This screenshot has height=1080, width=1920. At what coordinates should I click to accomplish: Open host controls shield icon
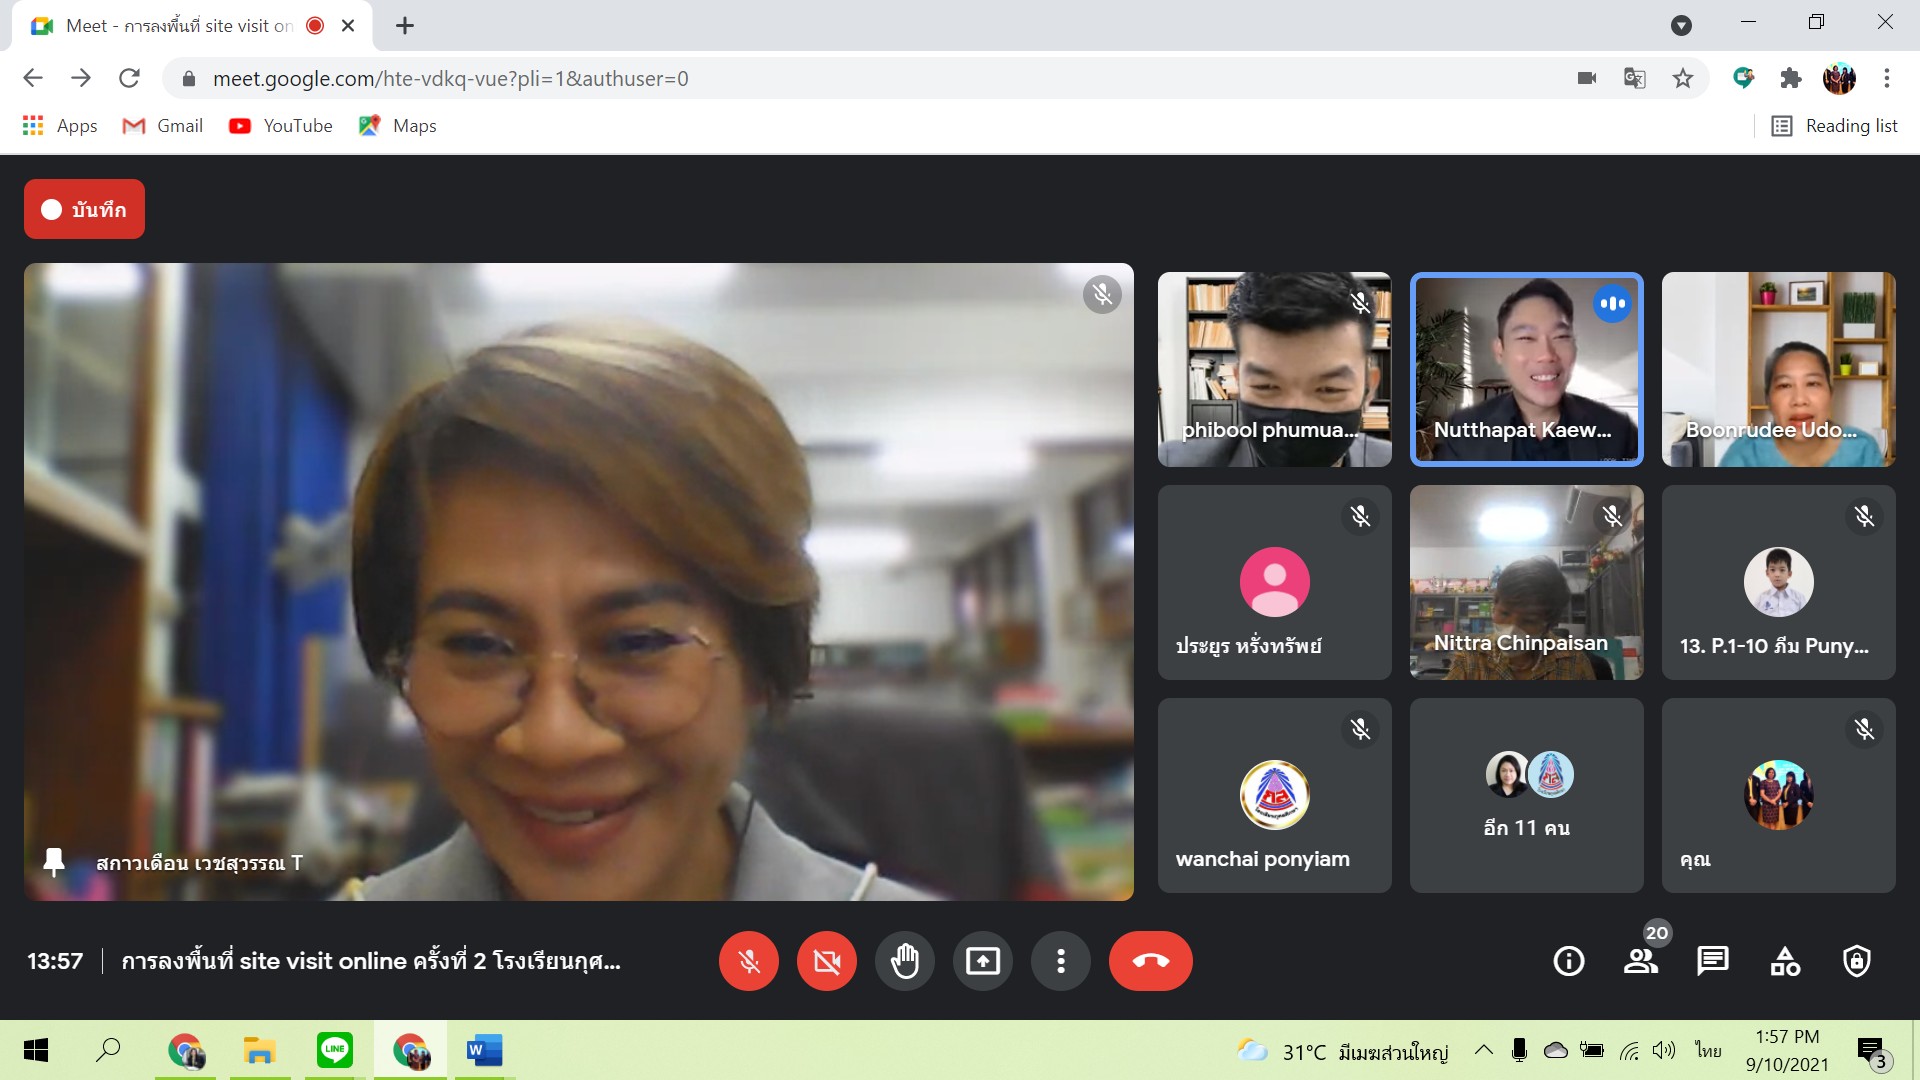[x=1856, y=961]
